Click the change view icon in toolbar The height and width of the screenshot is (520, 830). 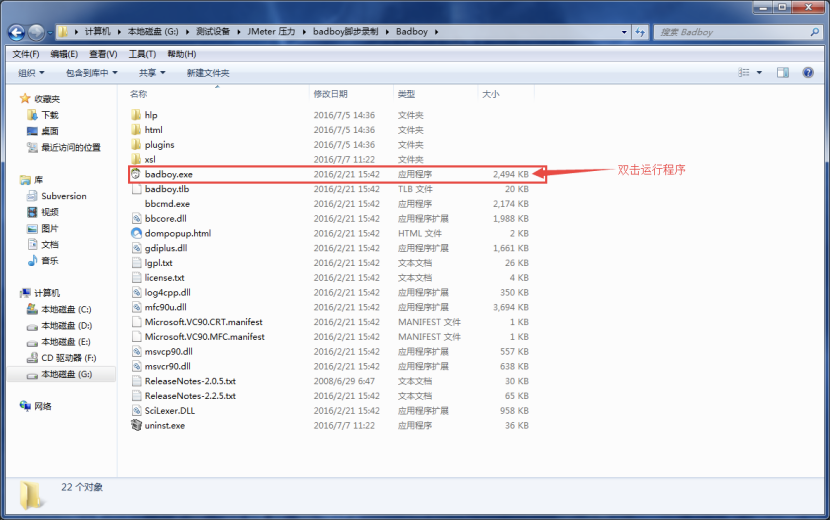(744, 73)
